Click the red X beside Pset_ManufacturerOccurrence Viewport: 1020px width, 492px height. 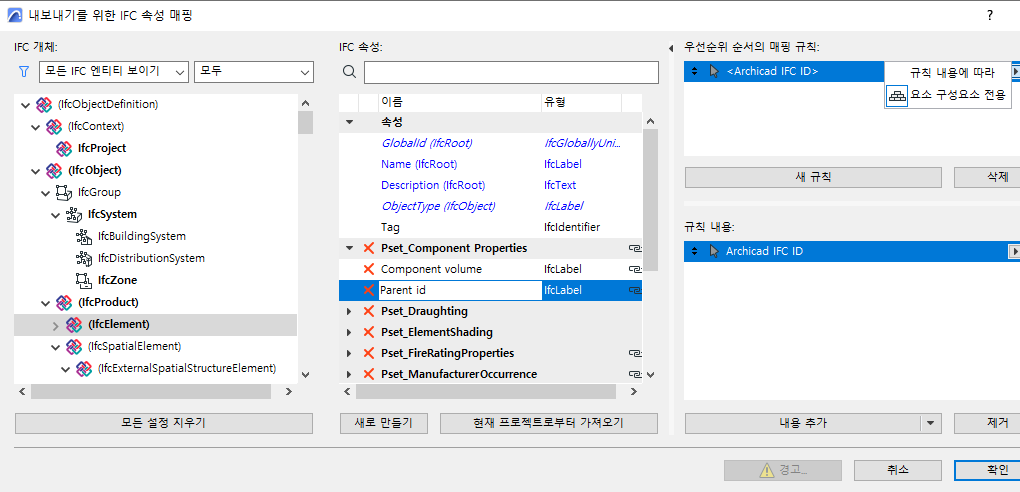369,374
